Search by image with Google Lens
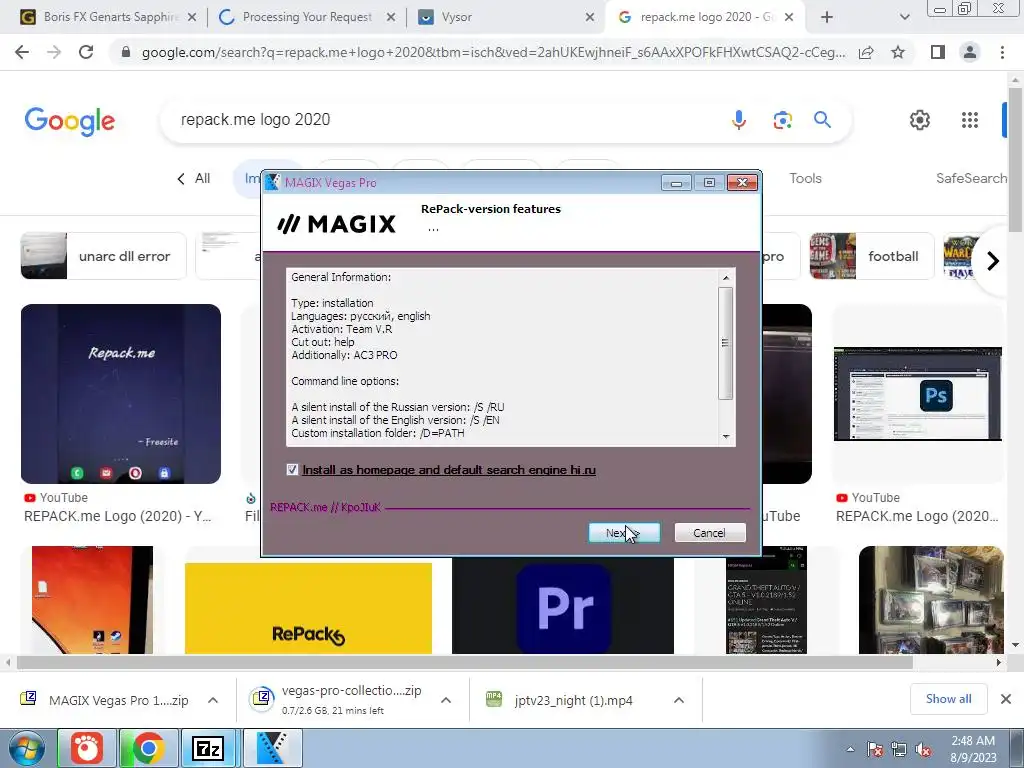Image resolution: width=1024 pixels, height=768 pixels. coord(782,120)
